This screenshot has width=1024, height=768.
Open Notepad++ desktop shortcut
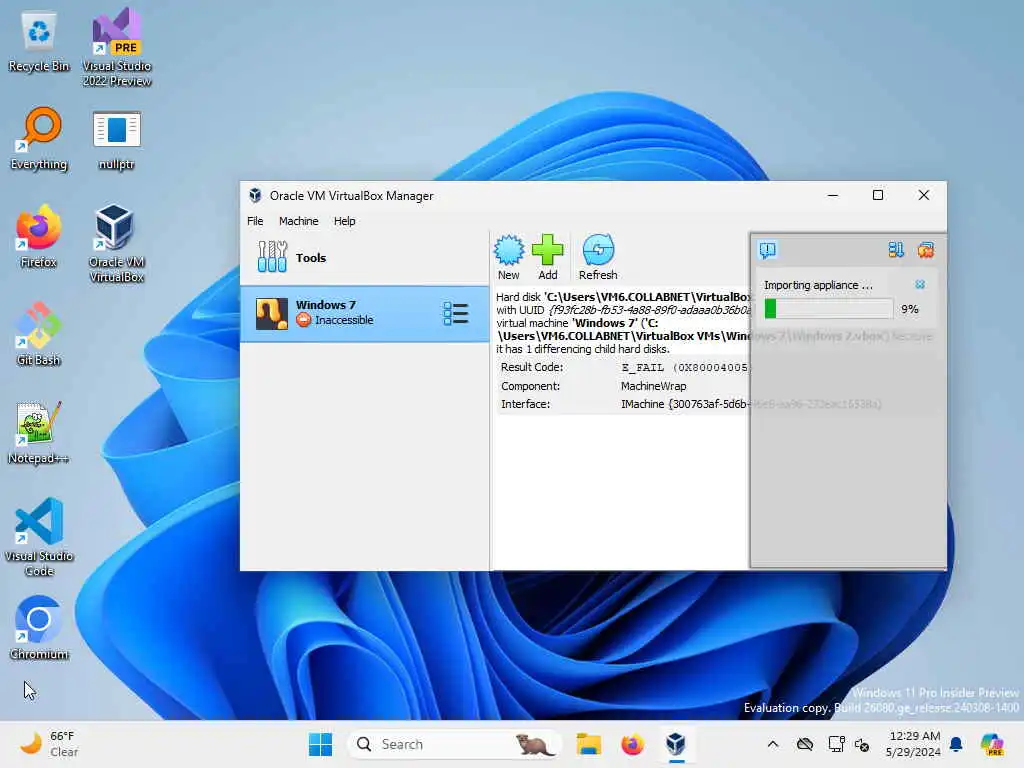[x=39, y=432]
